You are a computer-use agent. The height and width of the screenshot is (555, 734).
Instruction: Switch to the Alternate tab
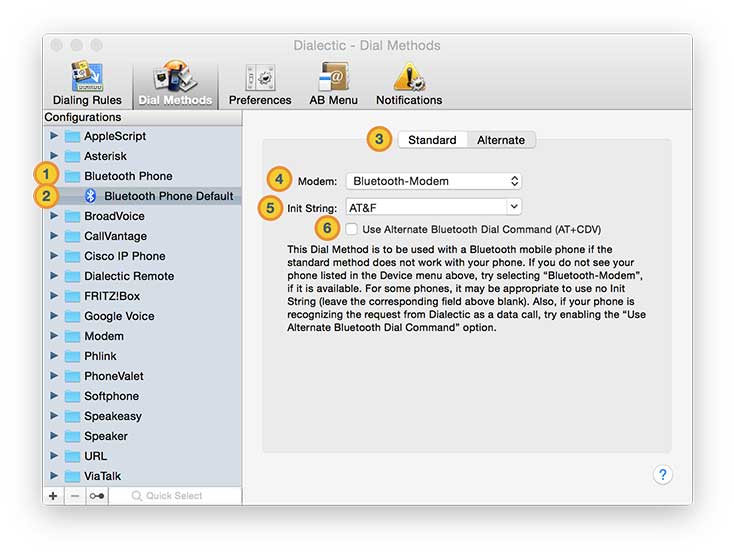tap(501, 140)
